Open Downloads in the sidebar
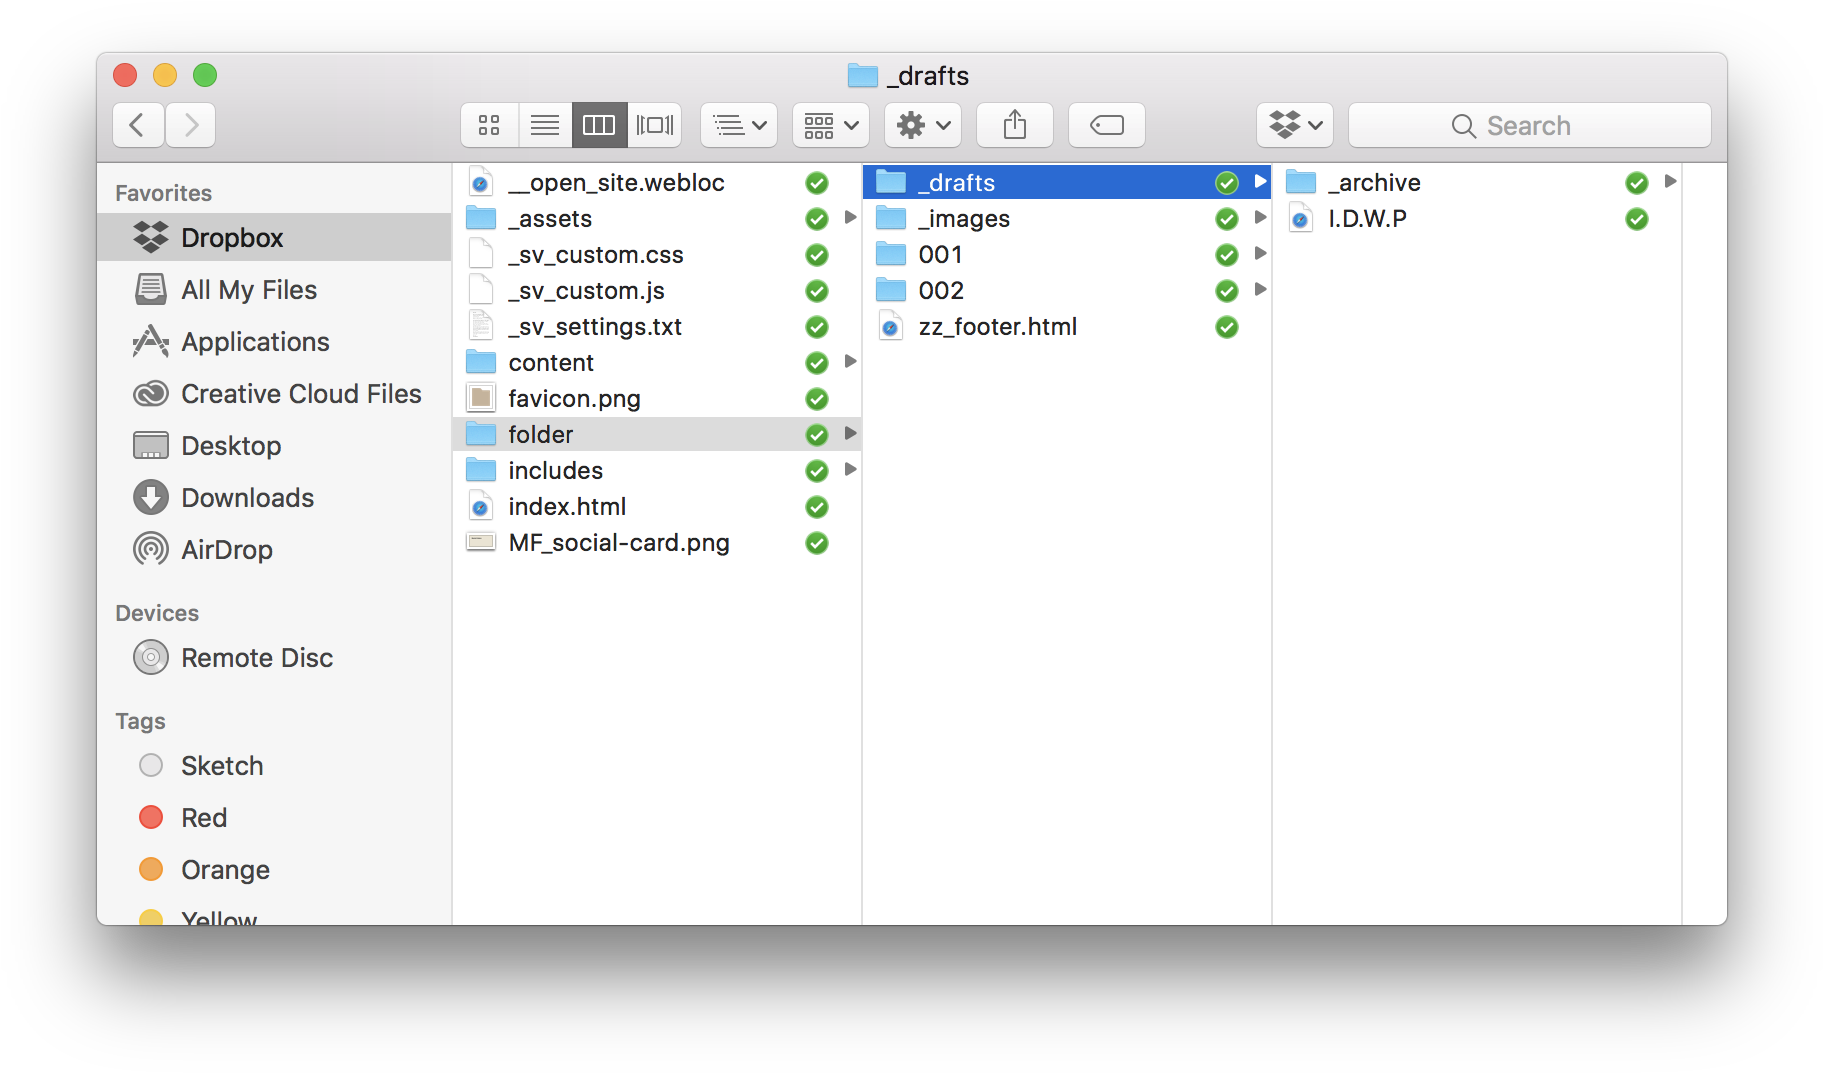Viewport: 1823px width, 1073px height. (x=274, y=498)
